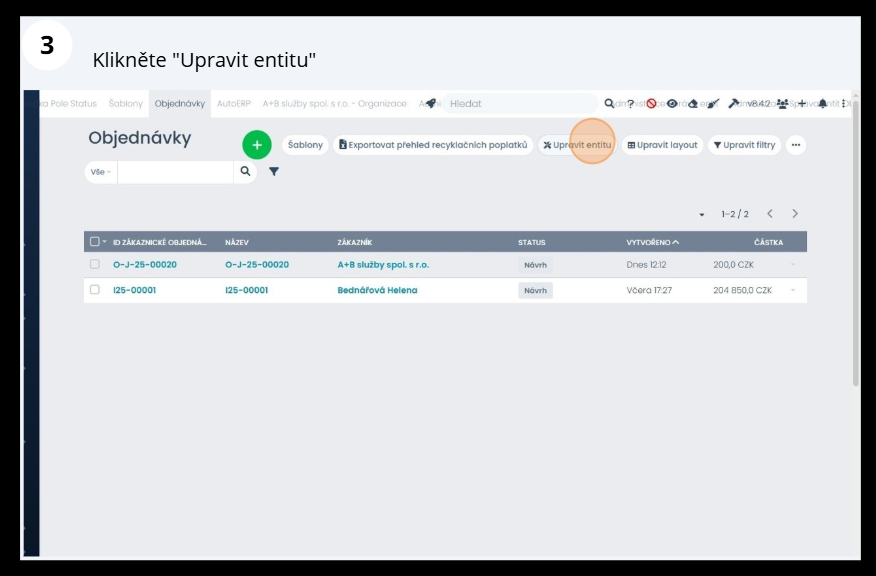Click the vertical scrollbar on the right
Image resolution: width=876 pixels, height=576 pixels.
[x=855, y=242]
